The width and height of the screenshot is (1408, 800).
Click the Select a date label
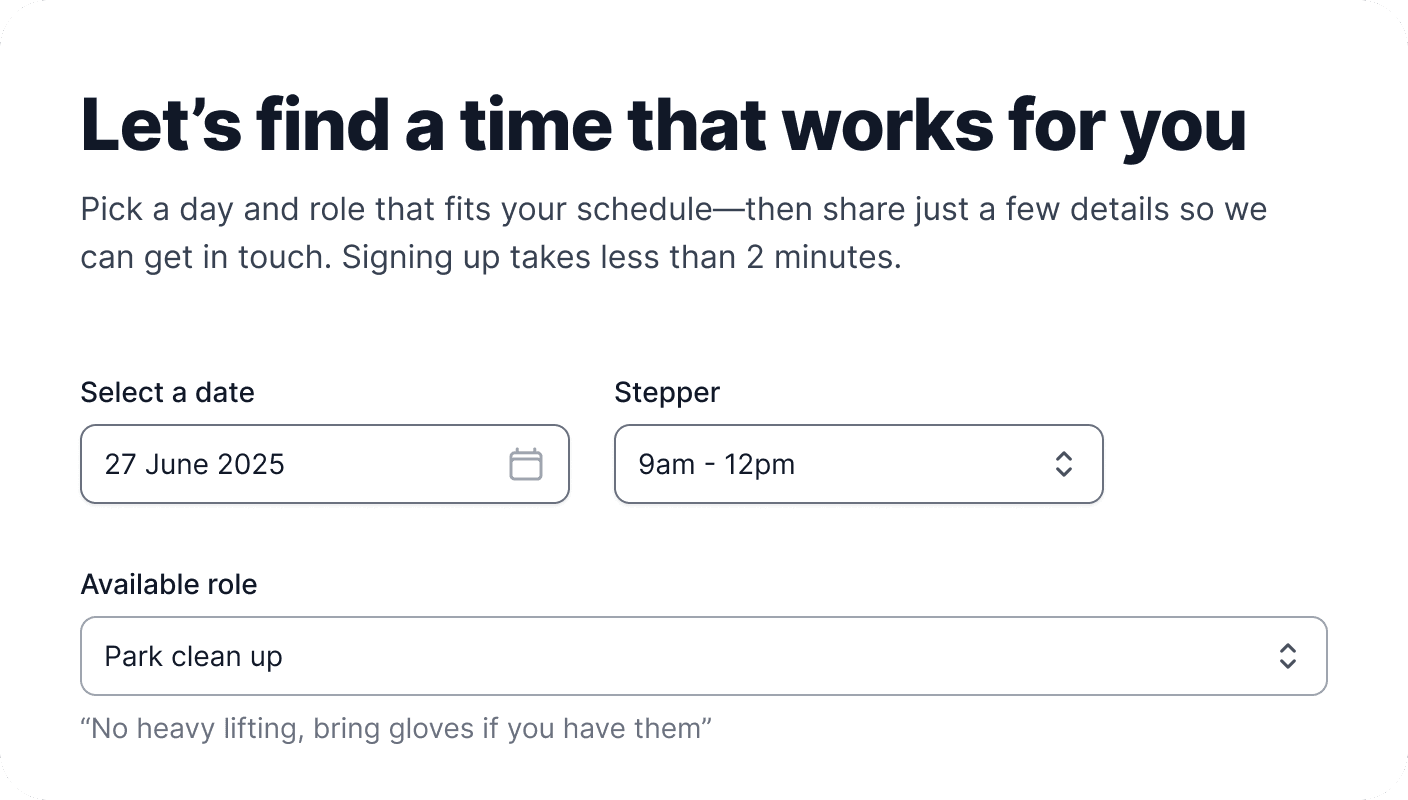coord(167,392)
